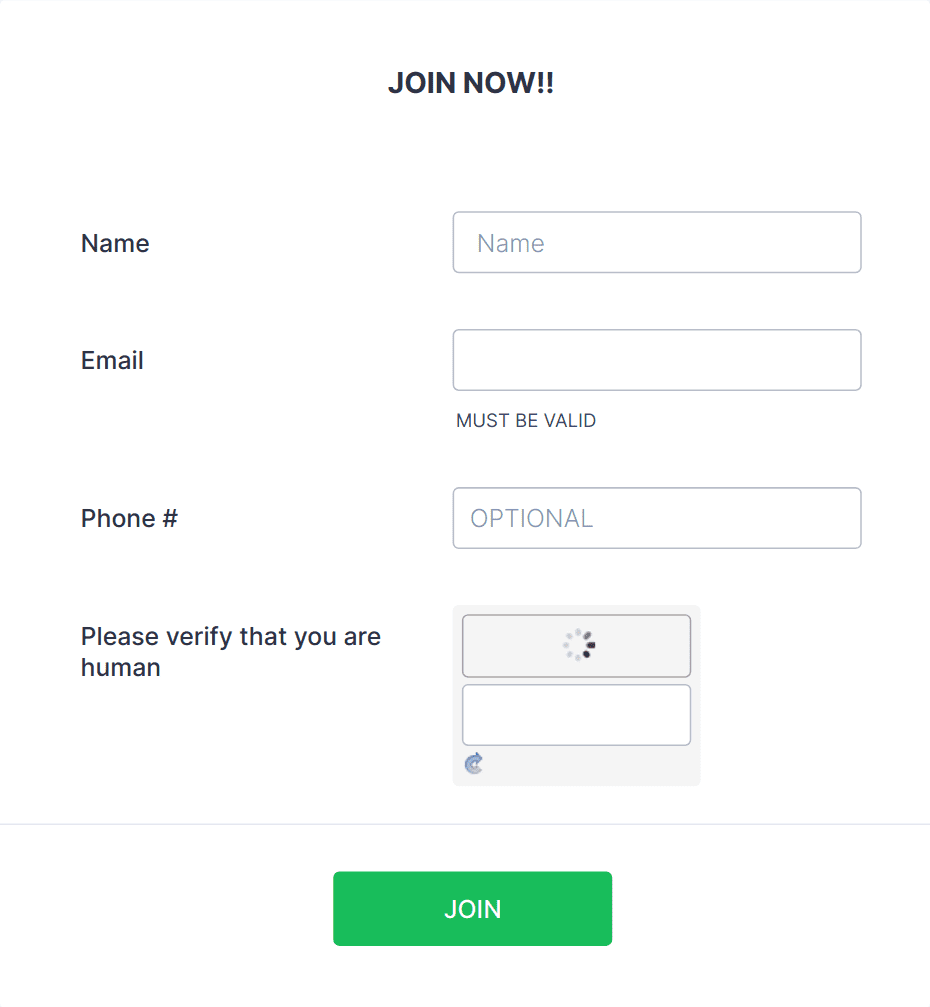
Task: Click the Phone # label
Action: pos(129,518)
